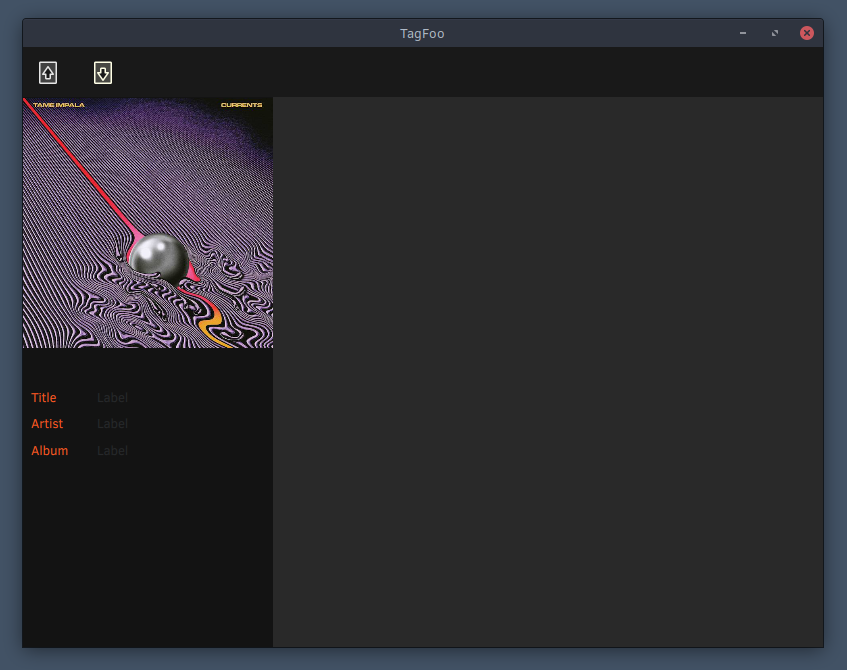
Task: Select the Currents album cover art
Action: tap(147, 223)
